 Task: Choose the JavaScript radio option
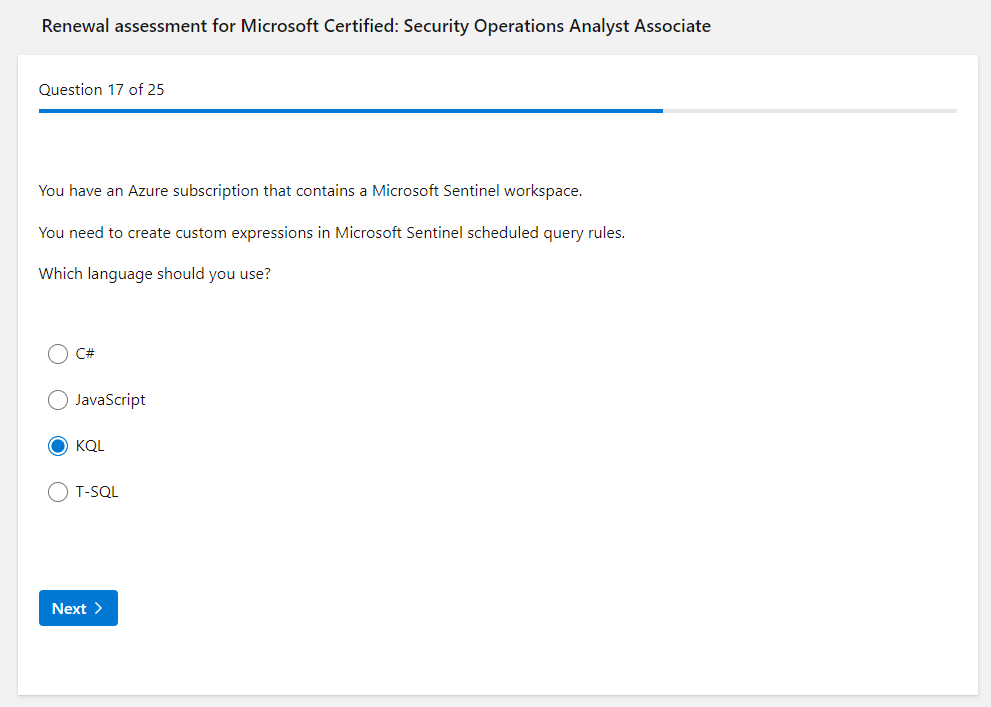coord(58,400)
